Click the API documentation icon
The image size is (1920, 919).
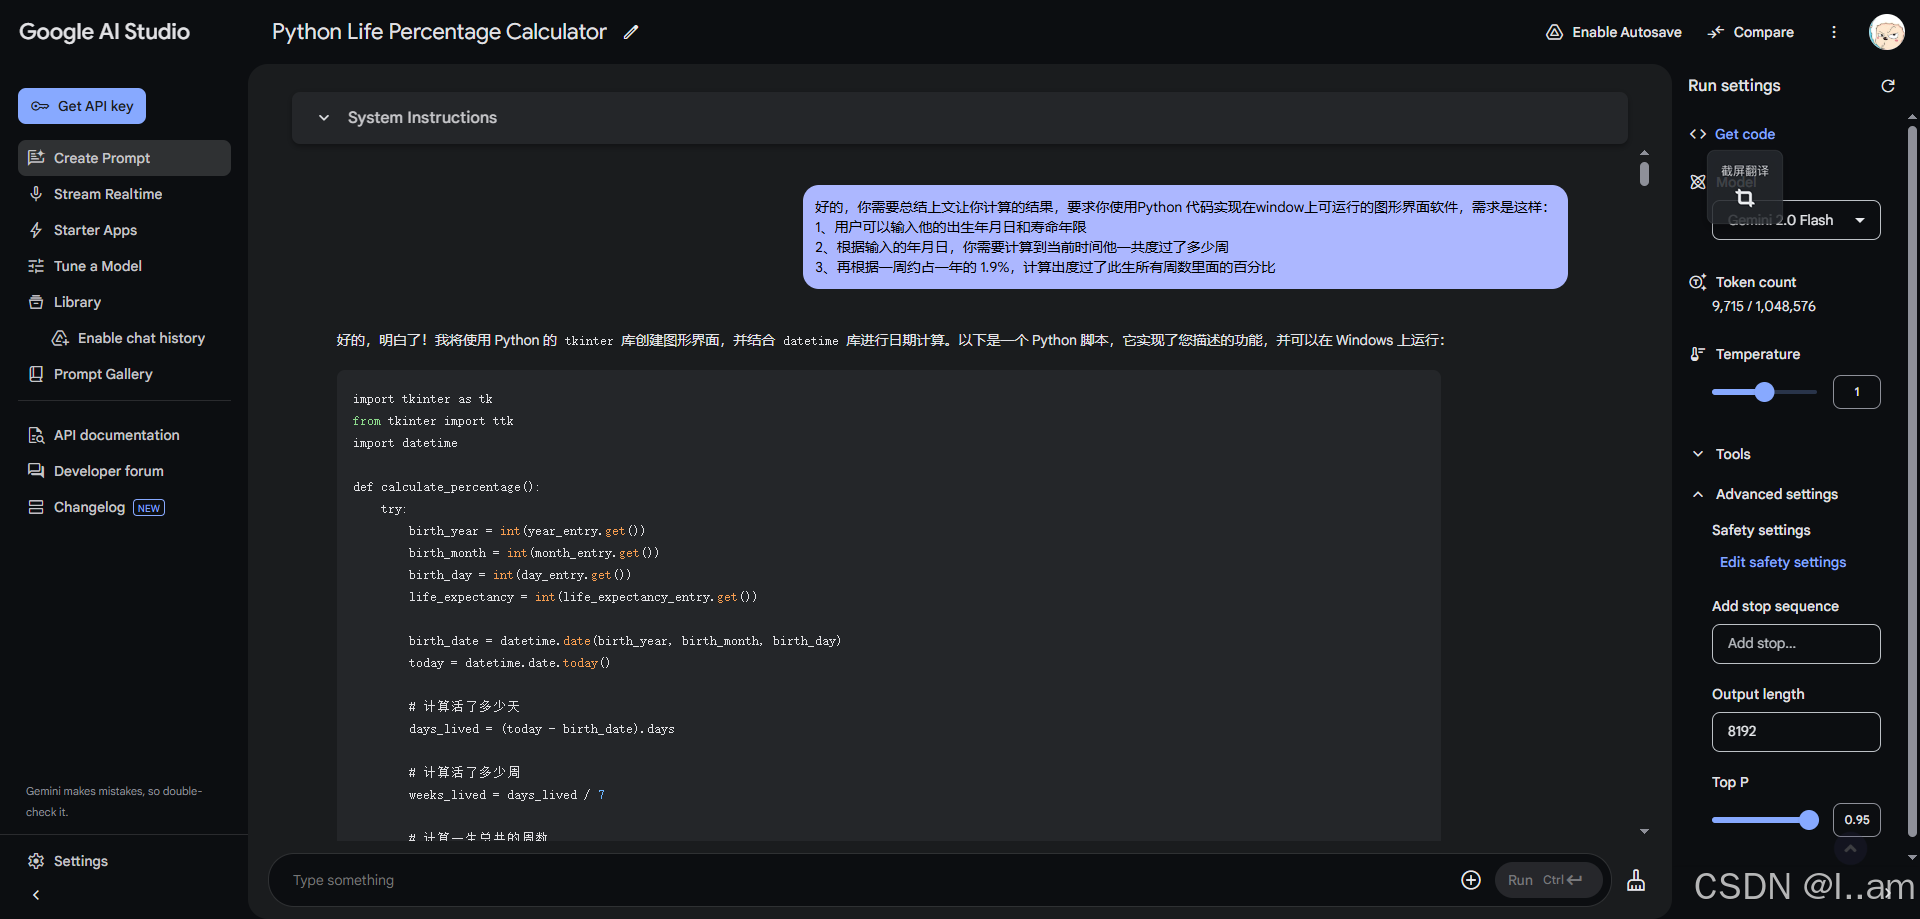pyautogui.click(x=36, y=435)
